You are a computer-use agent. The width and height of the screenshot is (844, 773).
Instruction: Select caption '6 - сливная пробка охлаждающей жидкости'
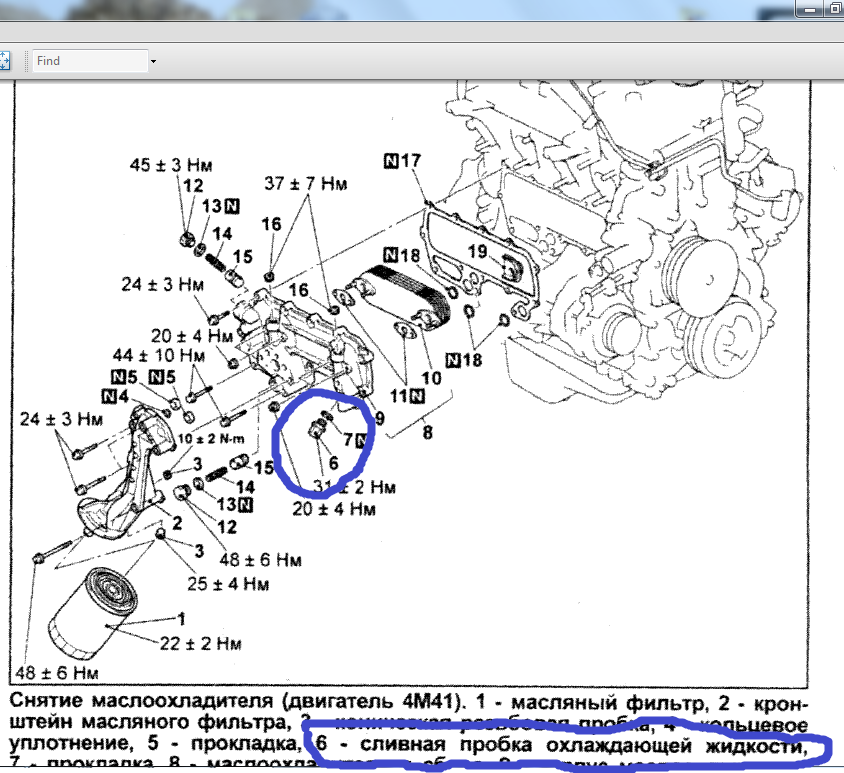point(562,746)
